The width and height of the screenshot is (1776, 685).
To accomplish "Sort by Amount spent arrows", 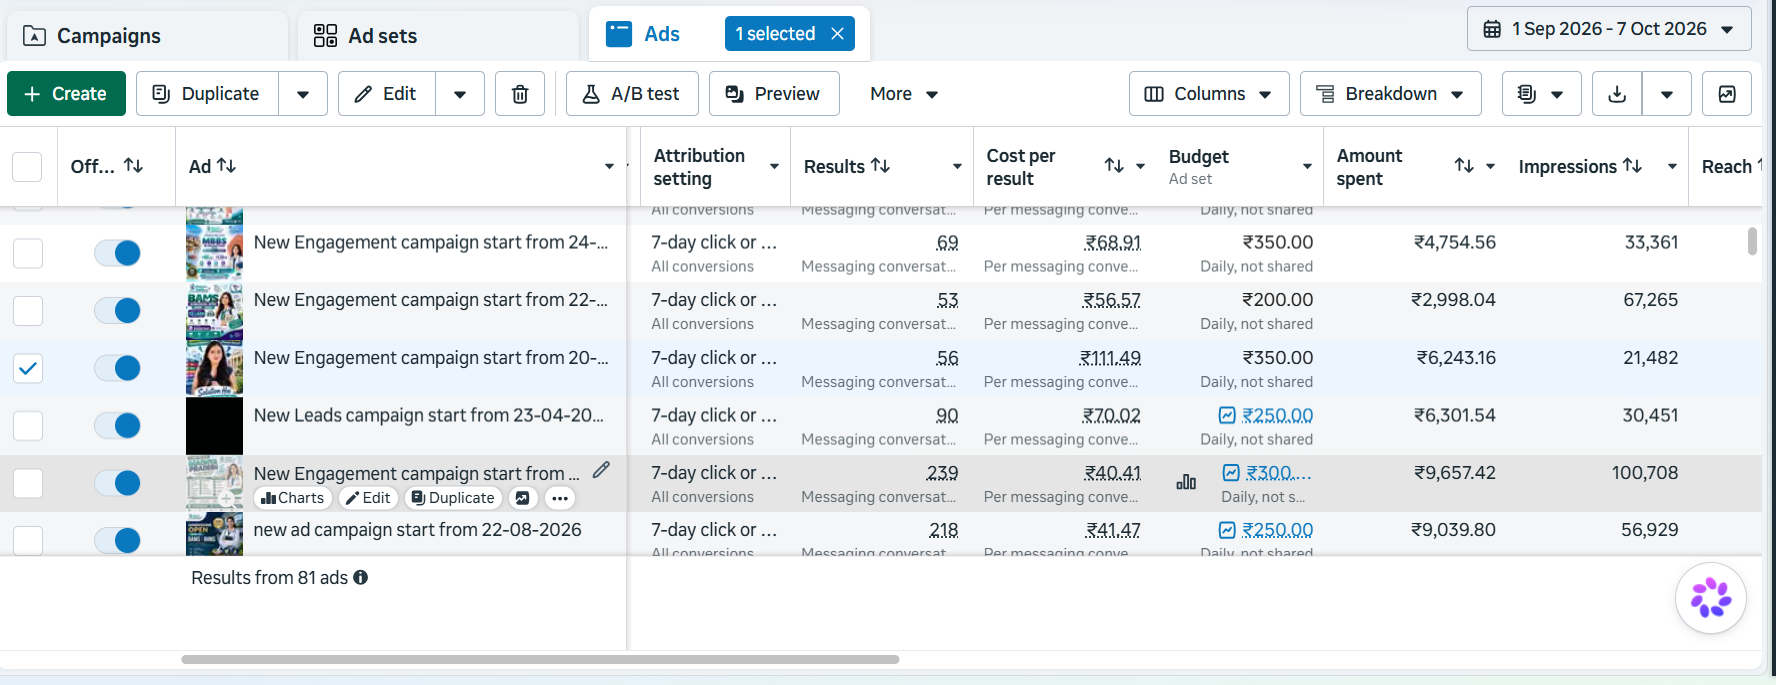I will (x=1464, y=166).
